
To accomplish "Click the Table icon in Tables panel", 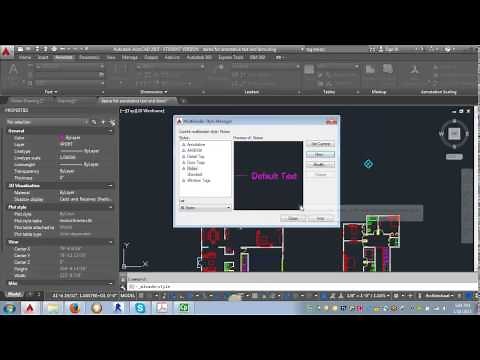I will click(x=309, y=70).
